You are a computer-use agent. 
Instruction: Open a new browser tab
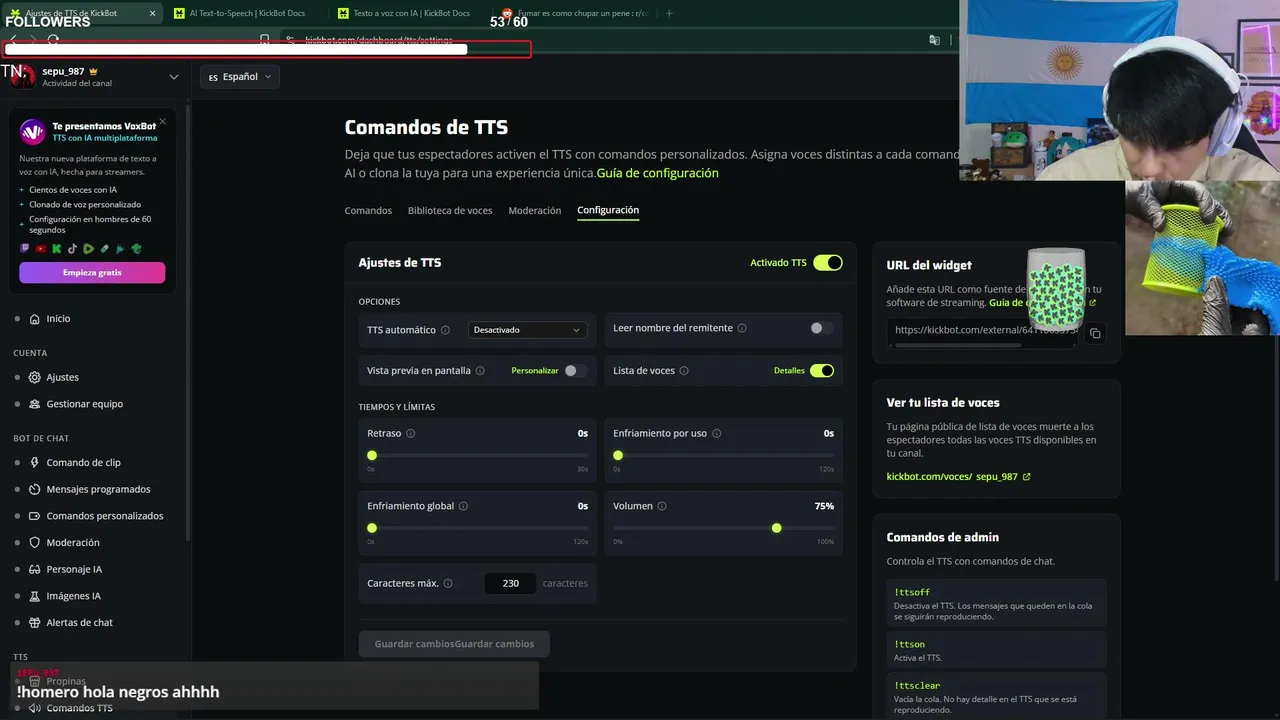pyautogui.click(x=669, y=13)
